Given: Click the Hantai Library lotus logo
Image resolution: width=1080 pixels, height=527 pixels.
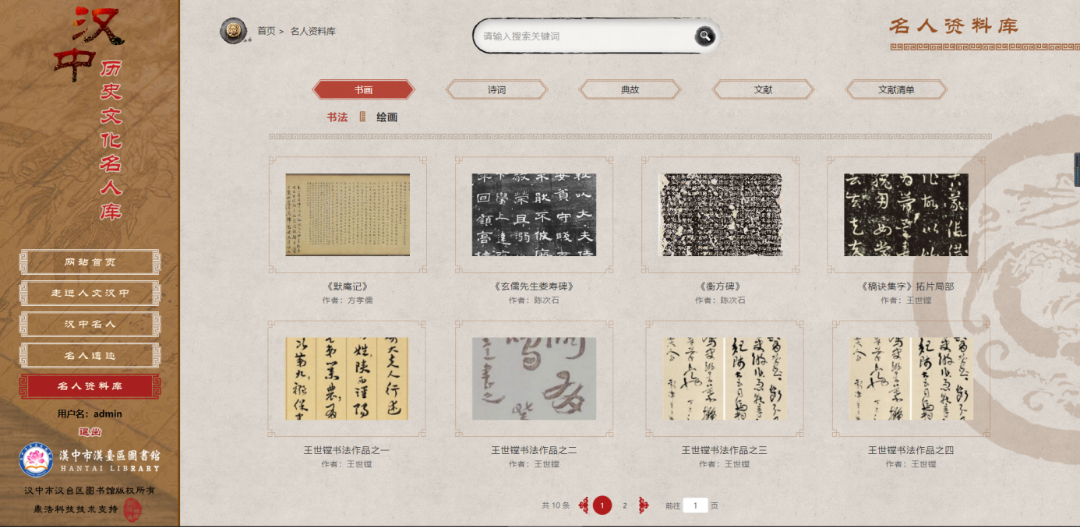Looking at the screenshot, I should tap(36, 459).
